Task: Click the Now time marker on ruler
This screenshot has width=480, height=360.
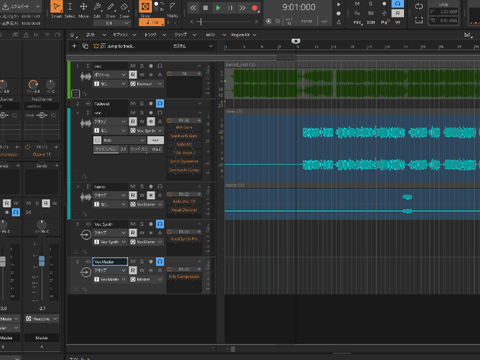Action: 296,41
